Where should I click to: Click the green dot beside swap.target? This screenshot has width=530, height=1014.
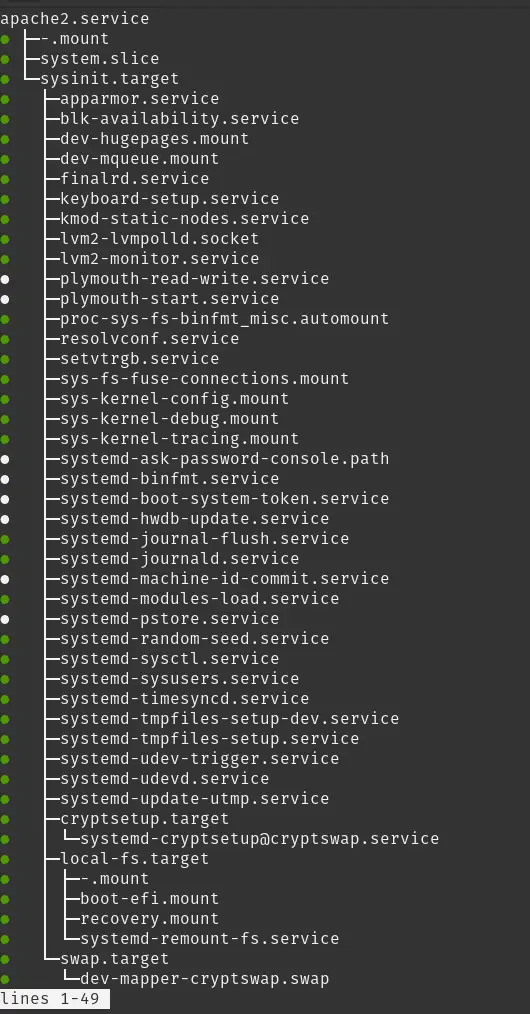pyautogui.click(x=5, y=959)
